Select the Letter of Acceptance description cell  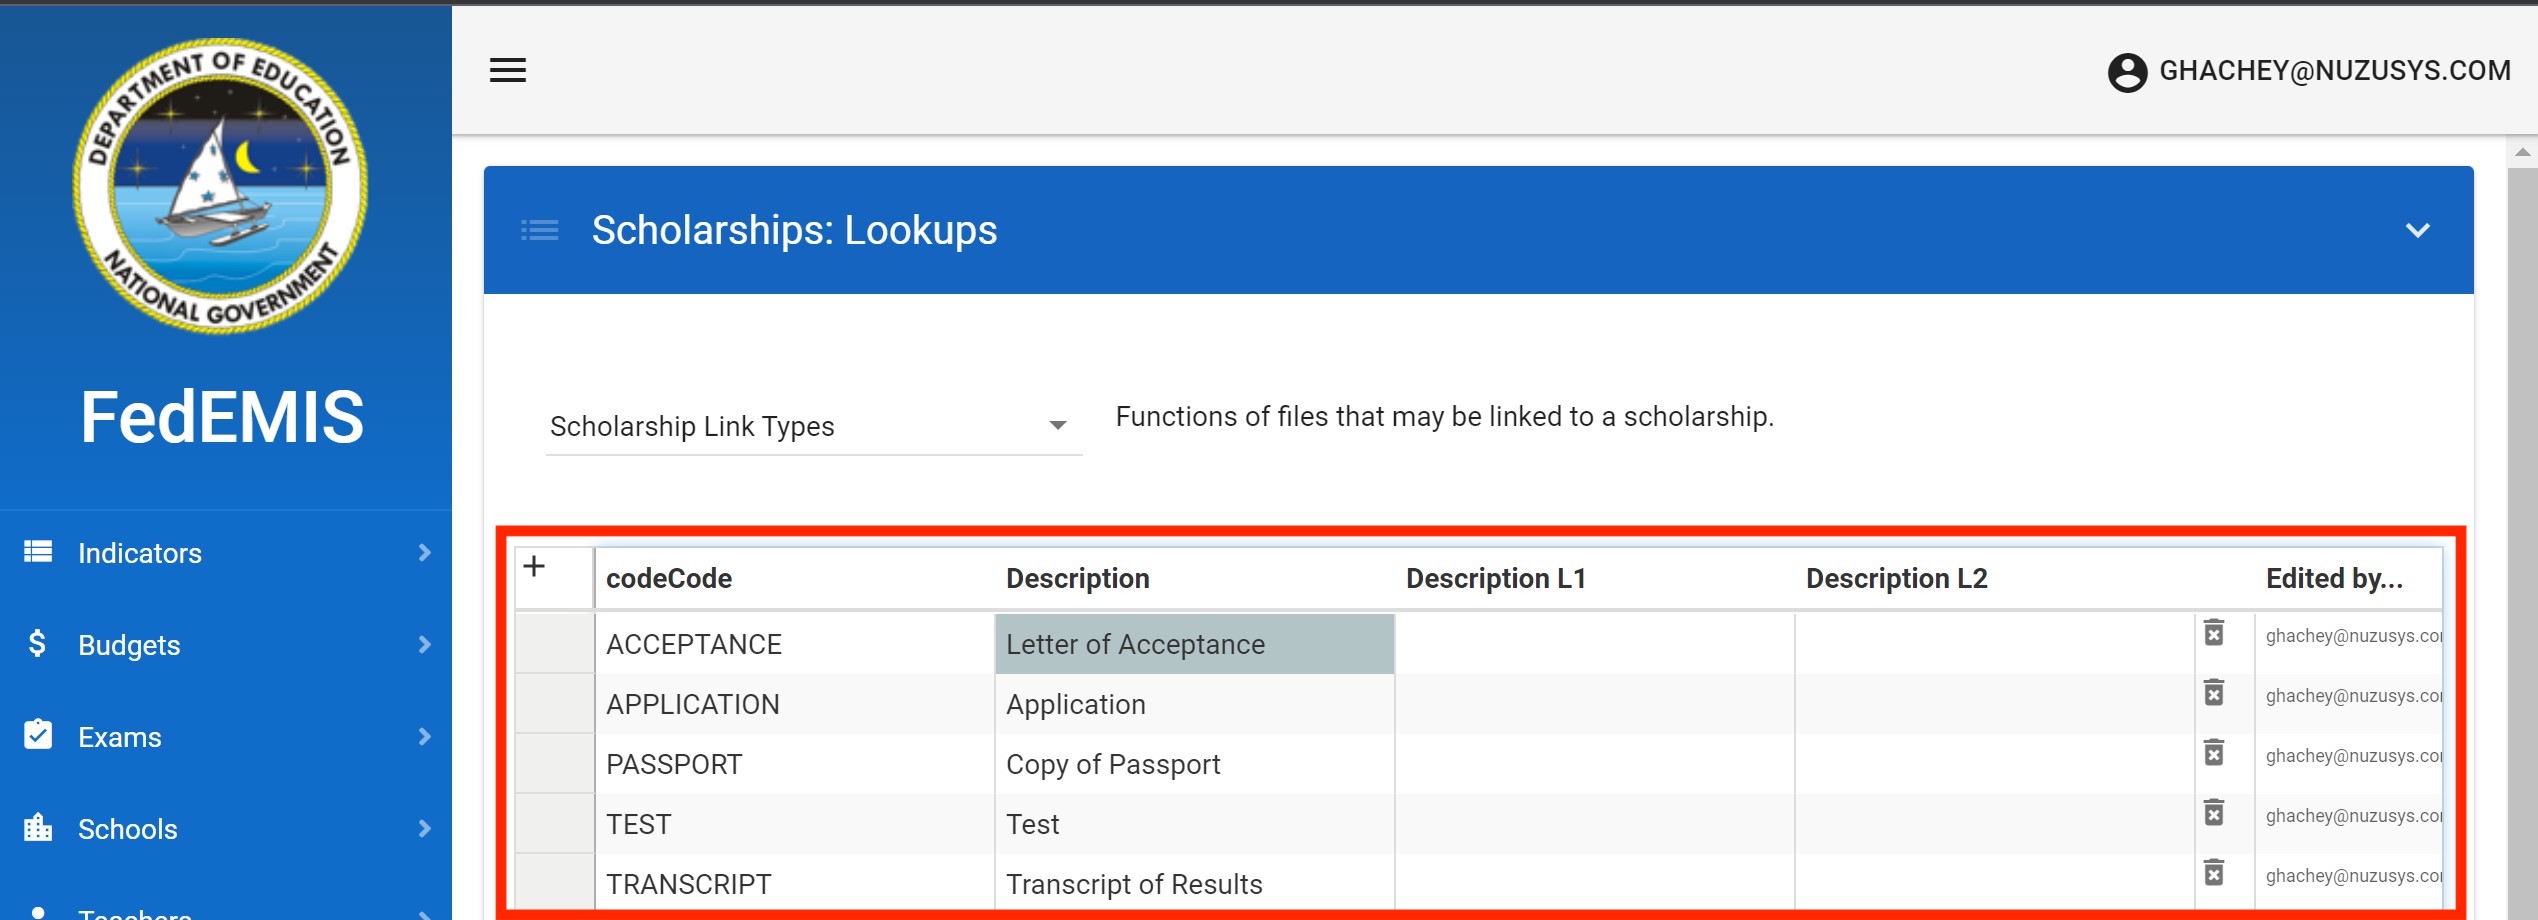(x=1194, y=645)
